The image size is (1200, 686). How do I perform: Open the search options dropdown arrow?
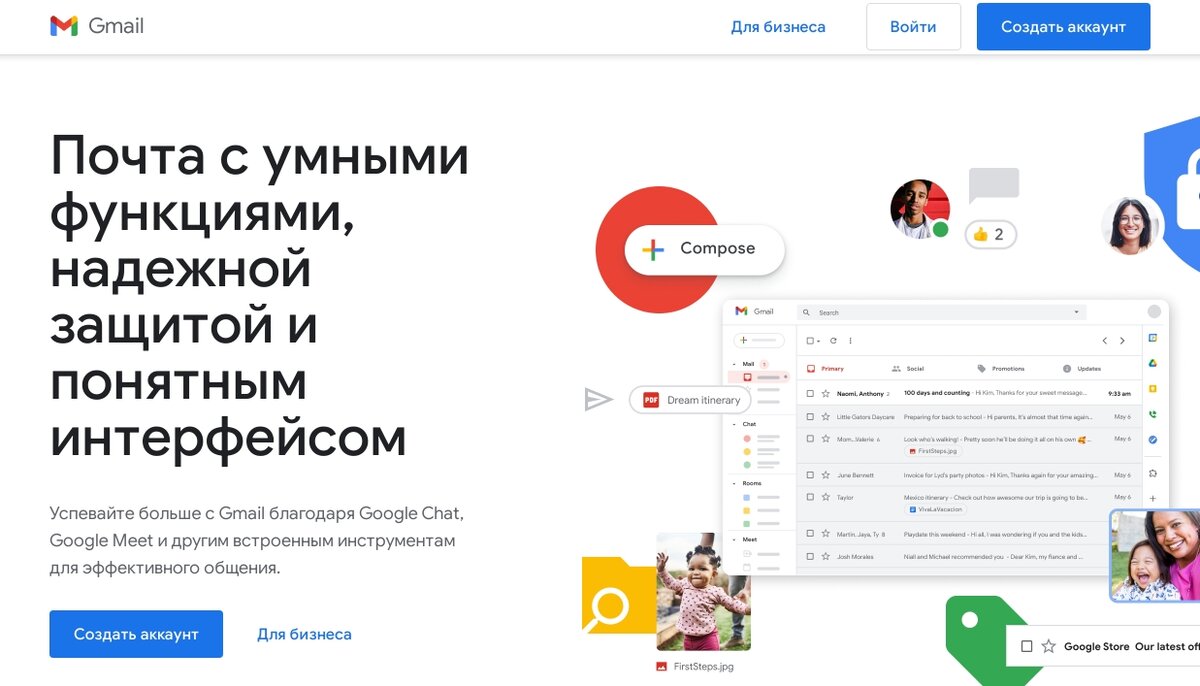[1078, 311]
